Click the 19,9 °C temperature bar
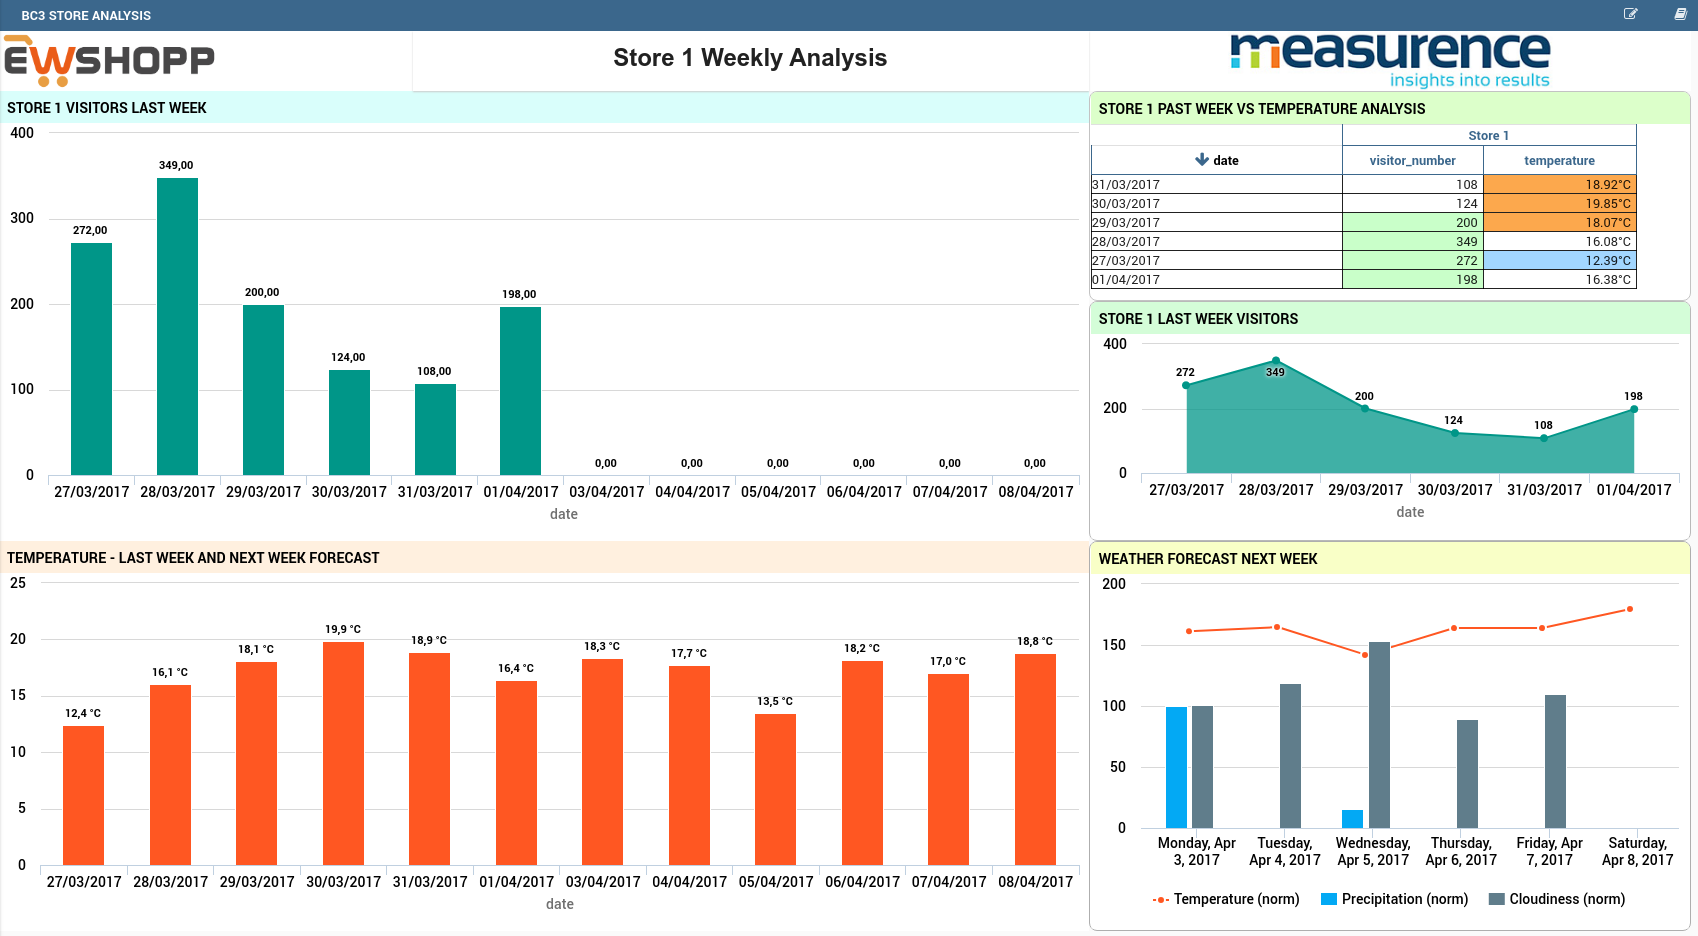This screenshot has width=1698, height=936. click(343, 753)
